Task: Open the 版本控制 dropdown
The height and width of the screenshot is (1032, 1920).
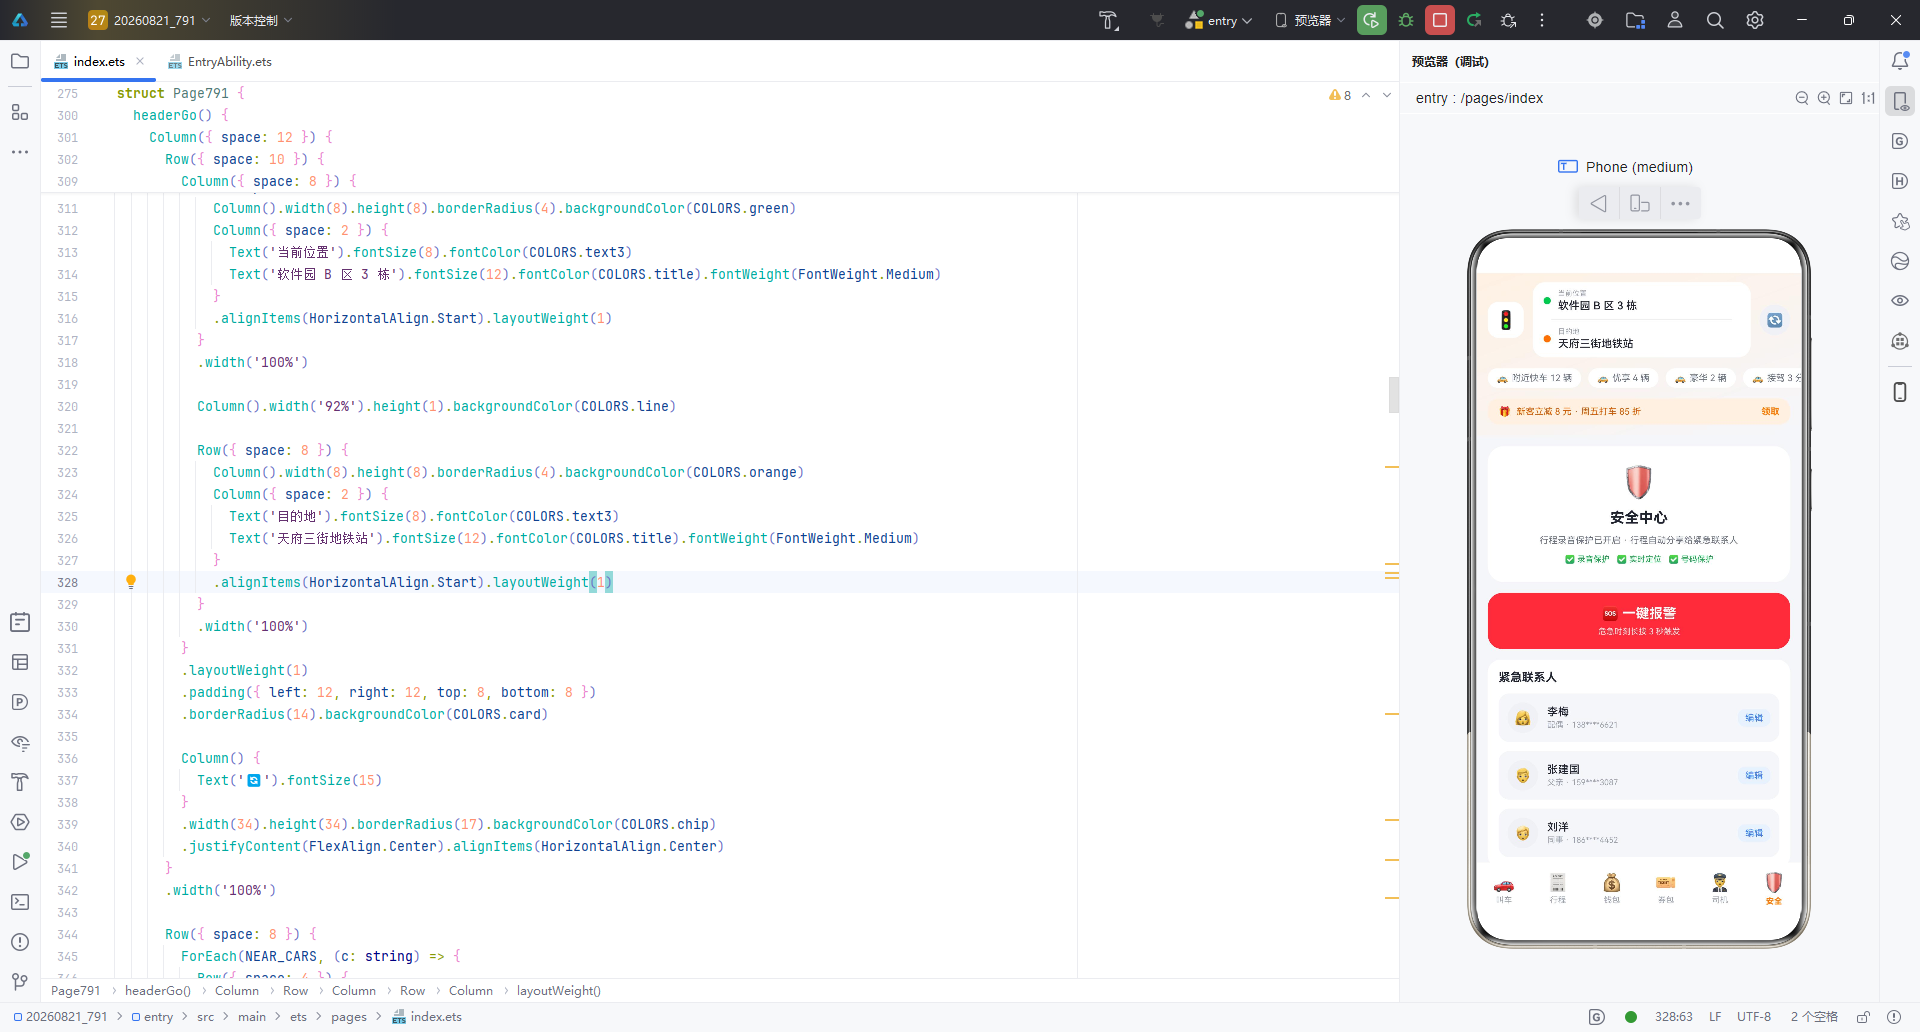Action: (260, 20)
